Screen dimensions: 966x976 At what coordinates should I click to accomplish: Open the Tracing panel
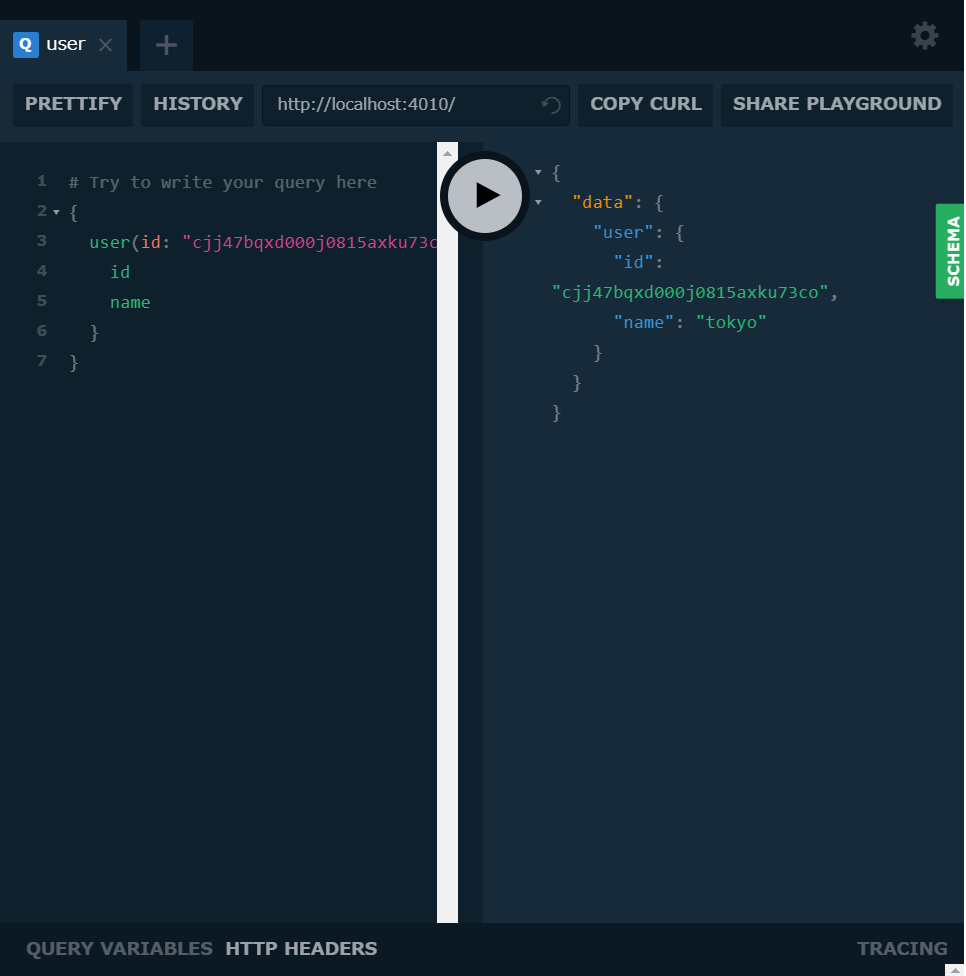tap(902, 948)
